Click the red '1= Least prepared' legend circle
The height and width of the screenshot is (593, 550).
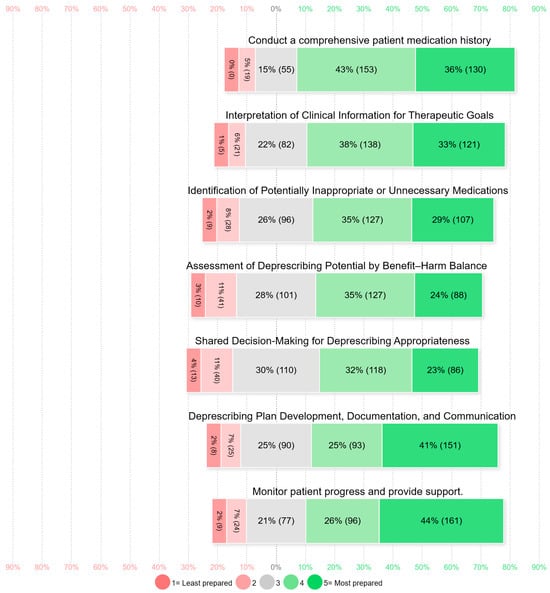162,582
